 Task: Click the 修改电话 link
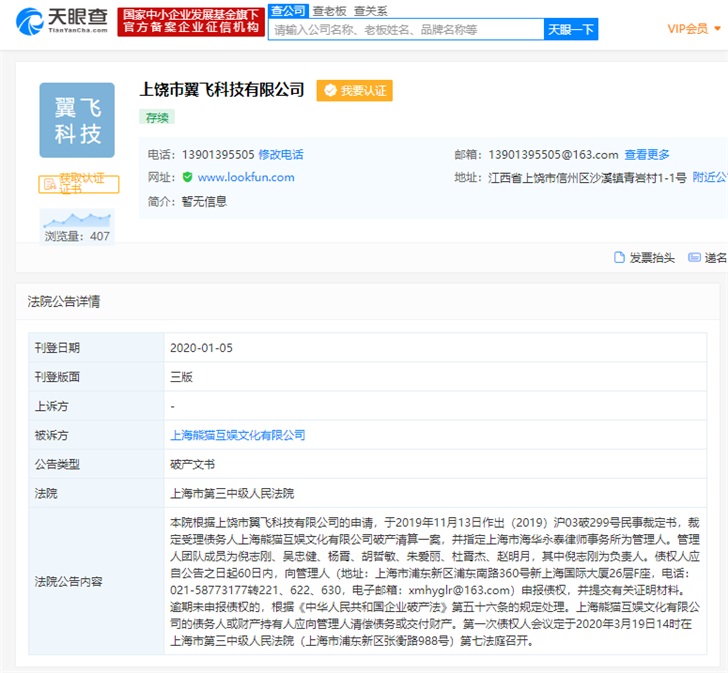[x=281, y=154]
